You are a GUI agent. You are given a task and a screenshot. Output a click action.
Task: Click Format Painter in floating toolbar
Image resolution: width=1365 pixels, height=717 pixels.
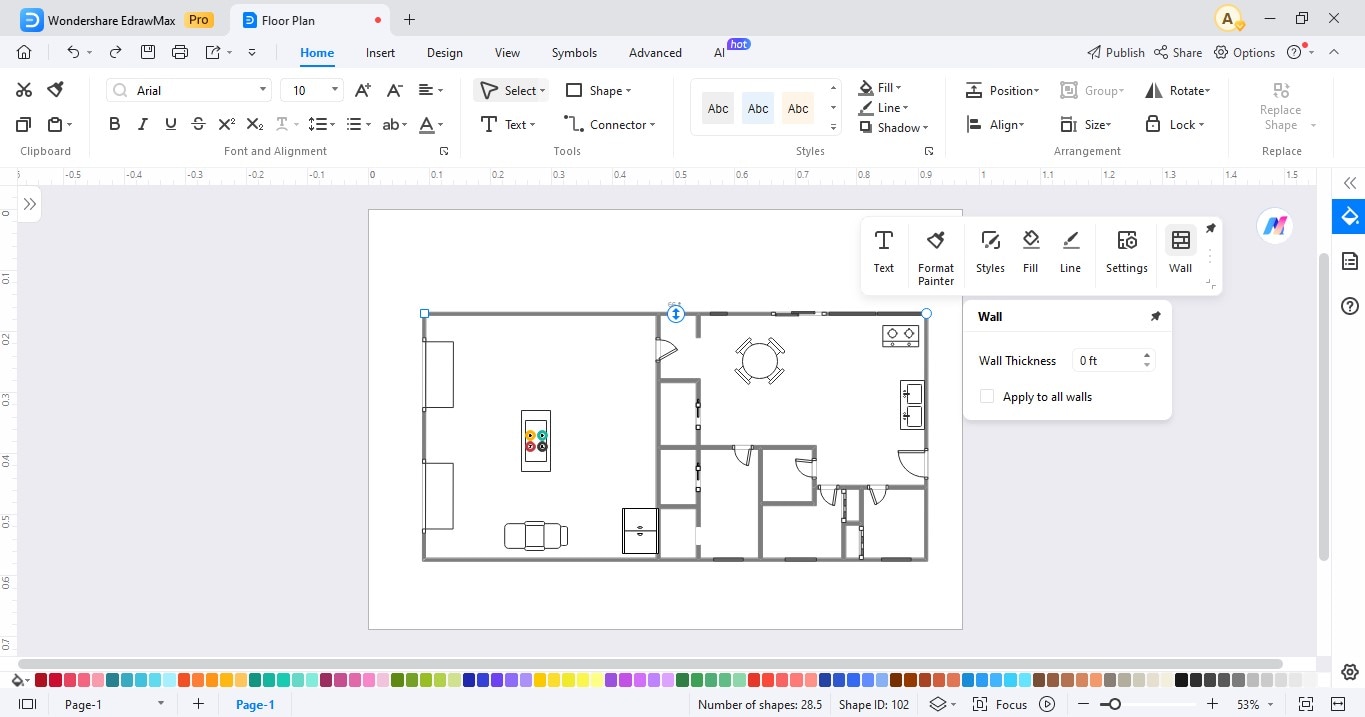[936, 256]
